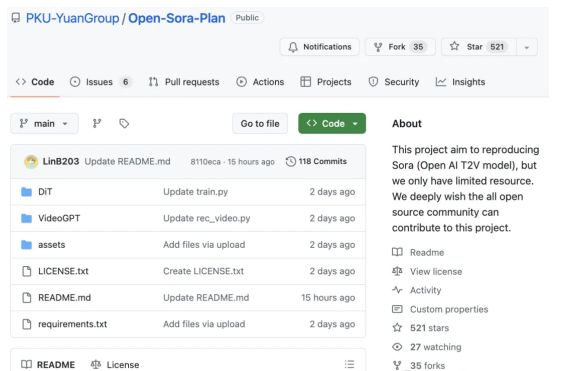Open the 521 stars link
This screenshot has height=371, width=561.
click(420, 328)
